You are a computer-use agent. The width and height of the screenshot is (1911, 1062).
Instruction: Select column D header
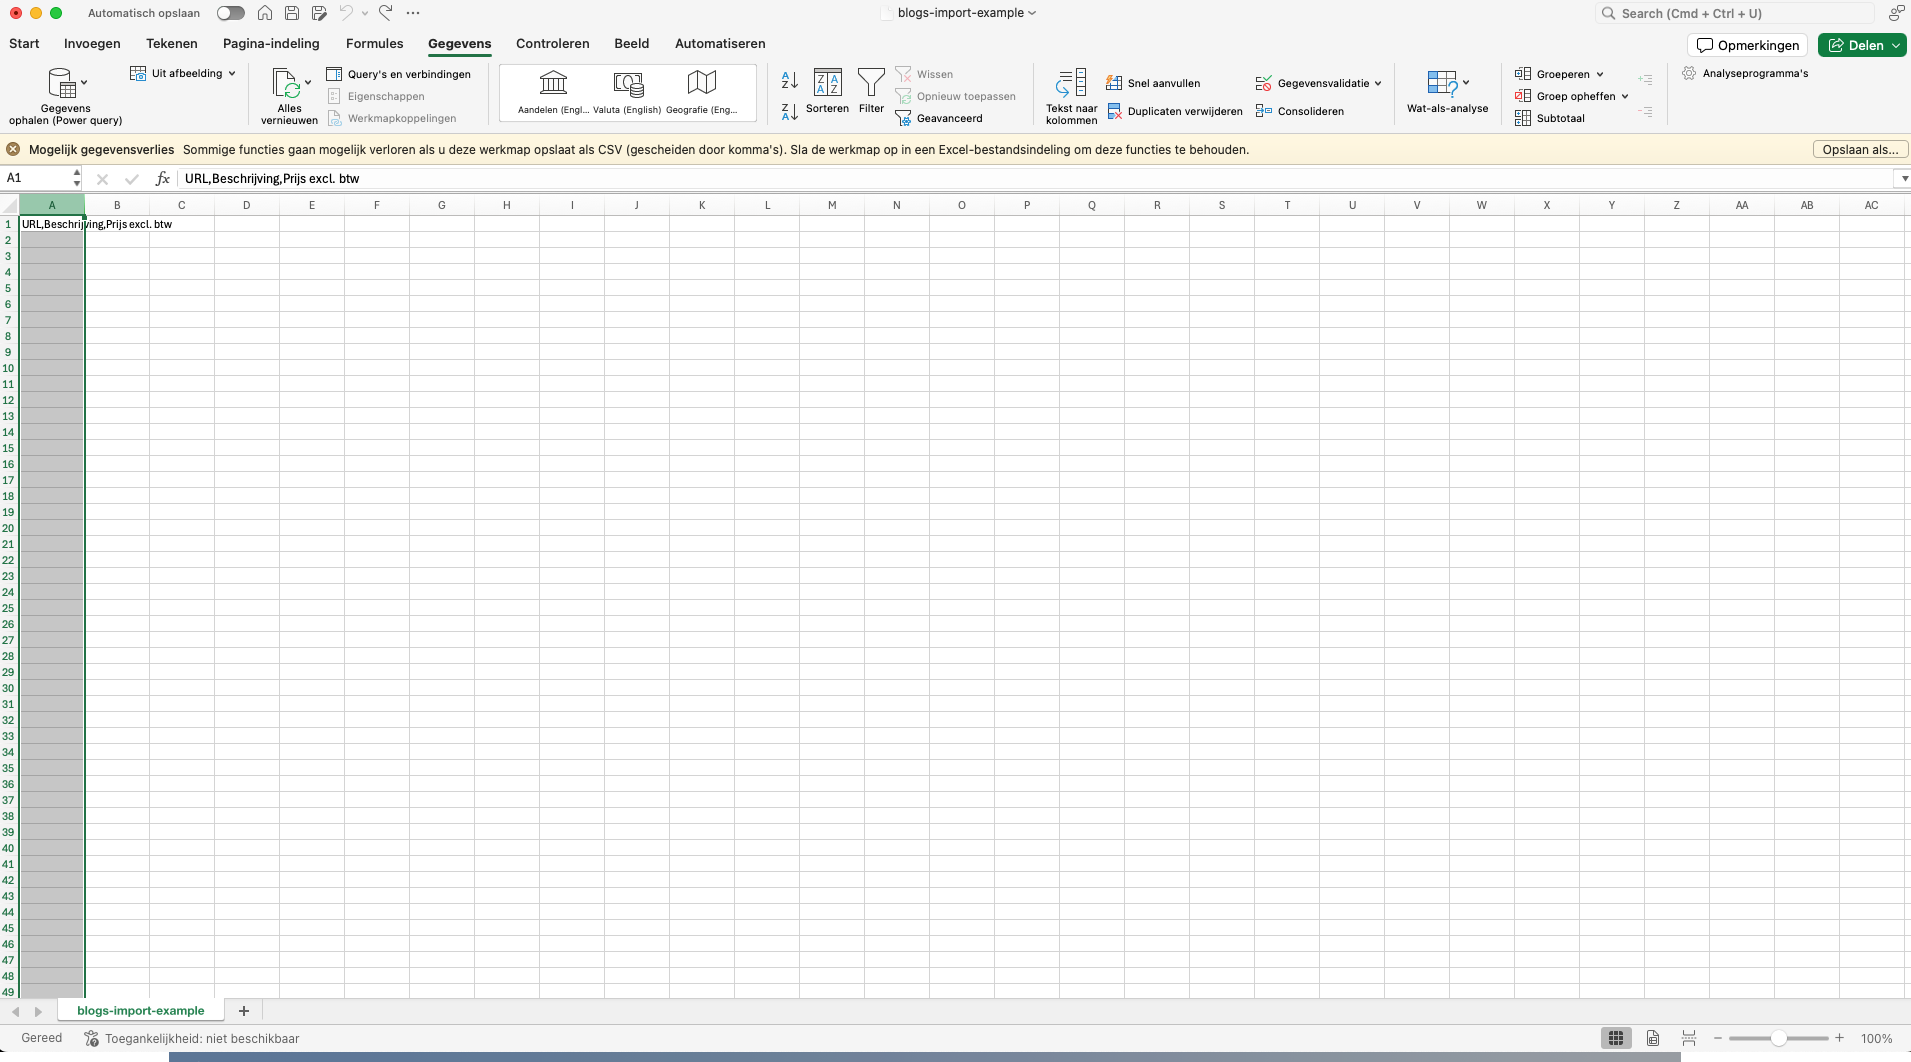click(x=246, y=205)
